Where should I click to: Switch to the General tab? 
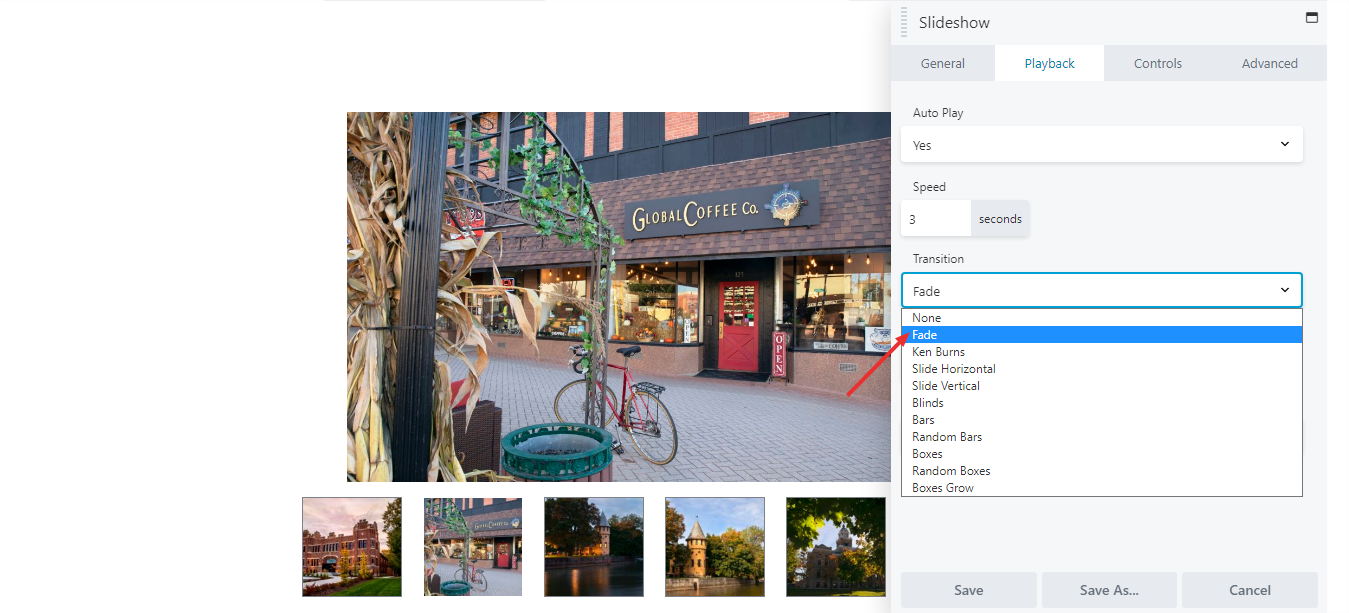tap(943, 63)
